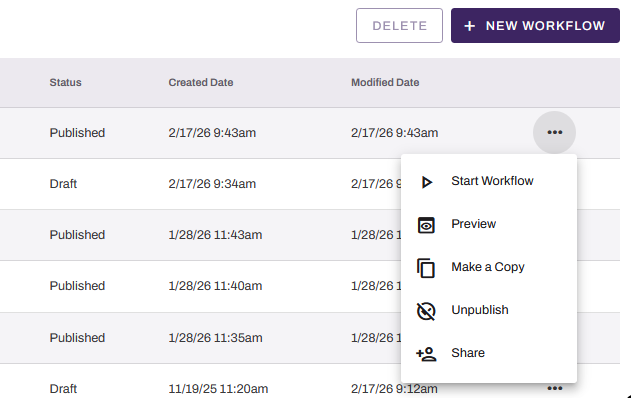Screen dimensions: 631x398
Task: Click Published status in 2/17/26 9:43am row
Action: pos(77,133)
